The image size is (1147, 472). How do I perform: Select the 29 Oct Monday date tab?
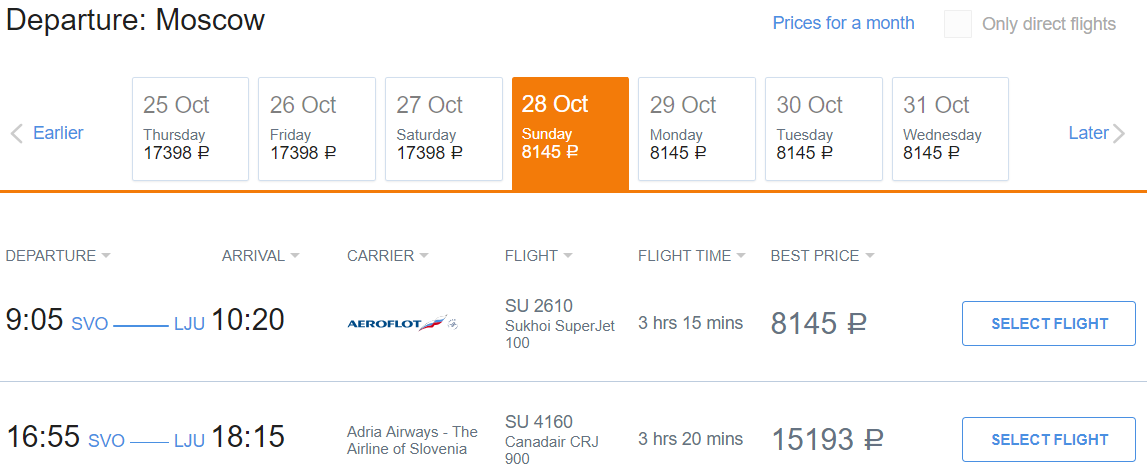[x=697, y=129]
